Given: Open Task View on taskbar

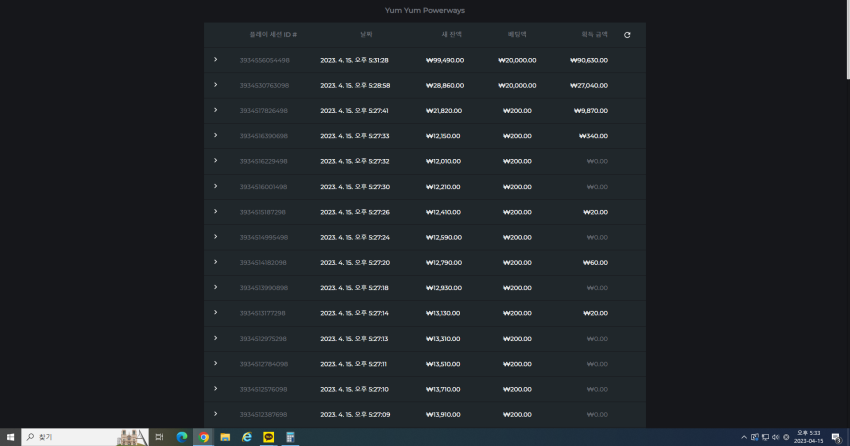Looking at the screenshot, I should pos(159,437).
